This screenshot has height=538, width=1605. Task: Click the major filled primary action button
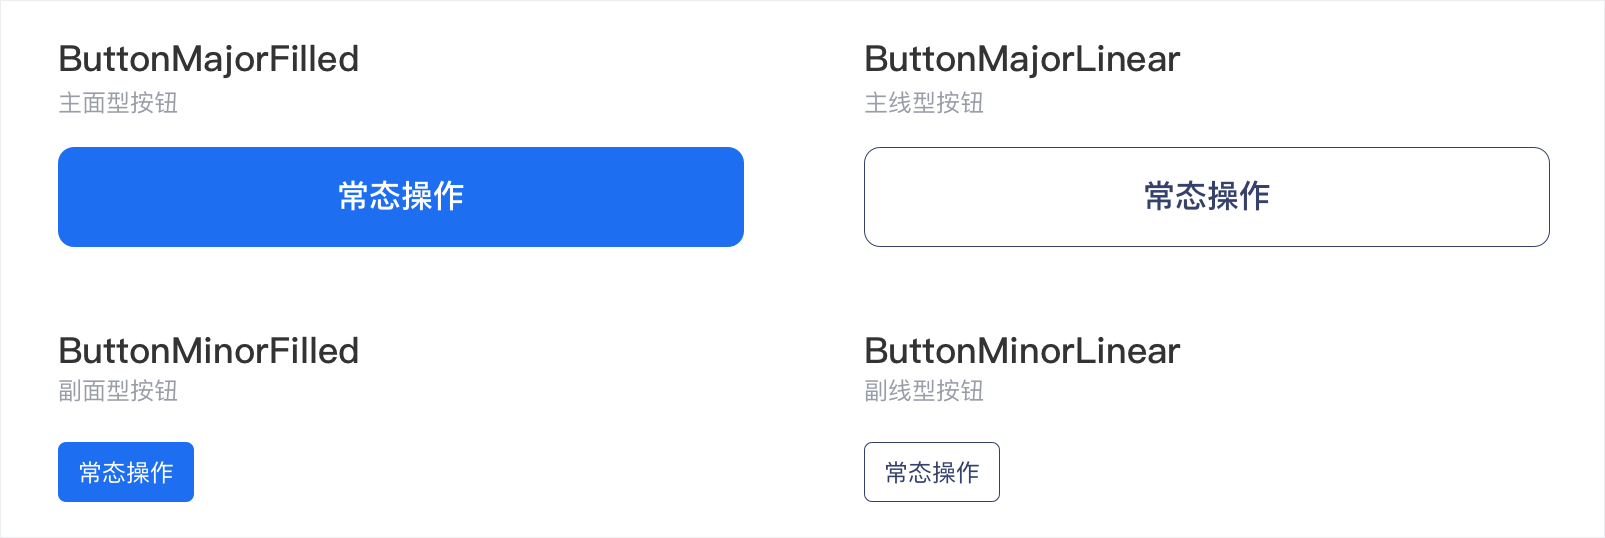pos(400,197)
